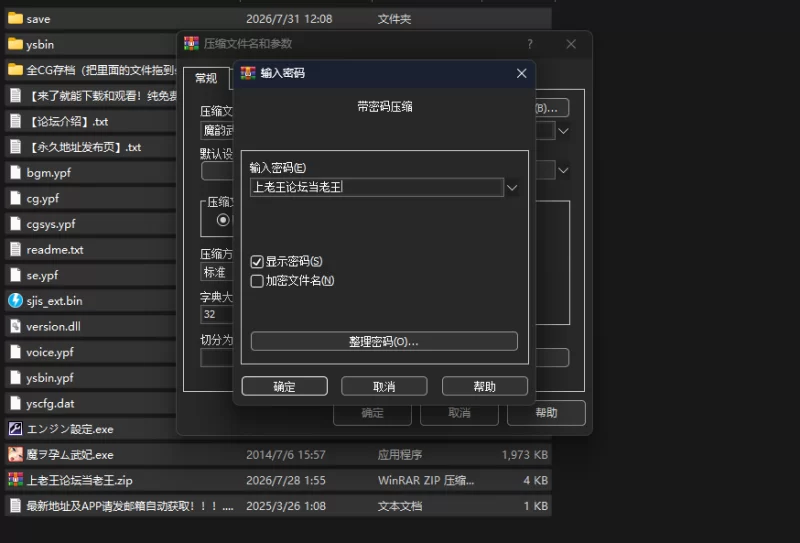The height and width of the screenshot is (543, 800).
Task: Click the ysbin folder icon
Action: click(x=15, y=44)
